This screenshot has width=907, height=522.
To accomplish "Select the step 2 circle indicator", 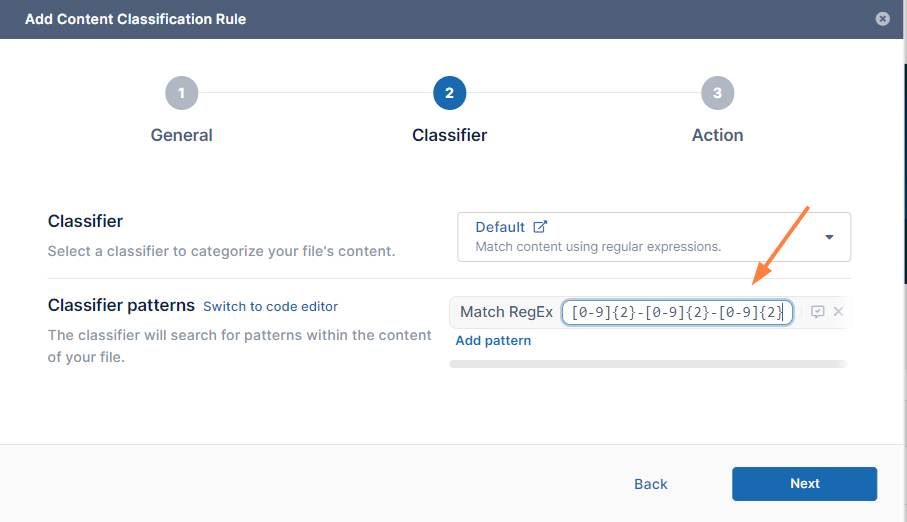I will point(449,93).
